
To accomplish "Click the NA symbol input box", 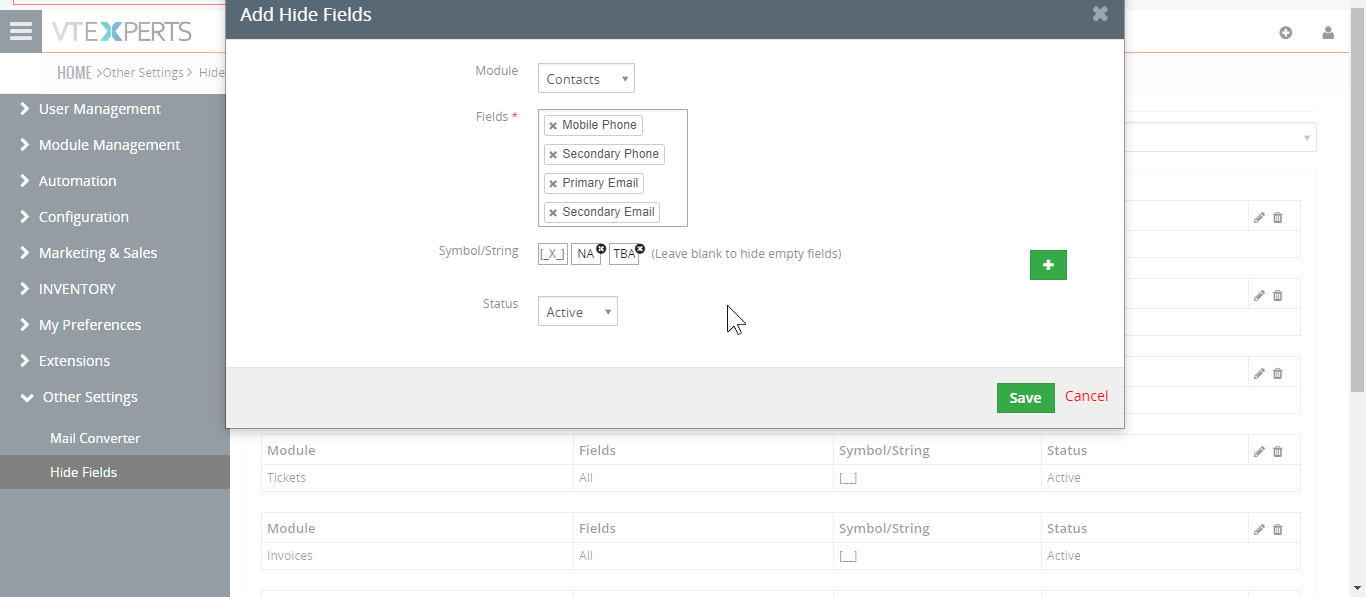I will pos(585,254).
